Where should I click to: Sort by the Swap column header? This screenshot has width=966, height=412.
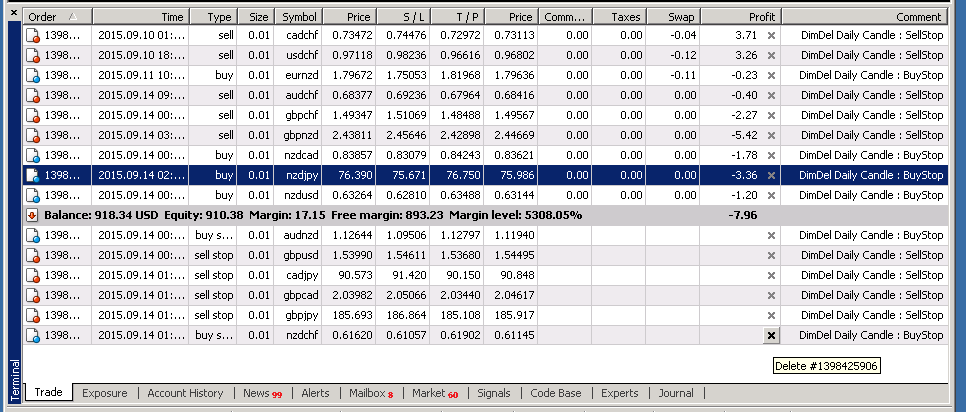pos(673,17)
